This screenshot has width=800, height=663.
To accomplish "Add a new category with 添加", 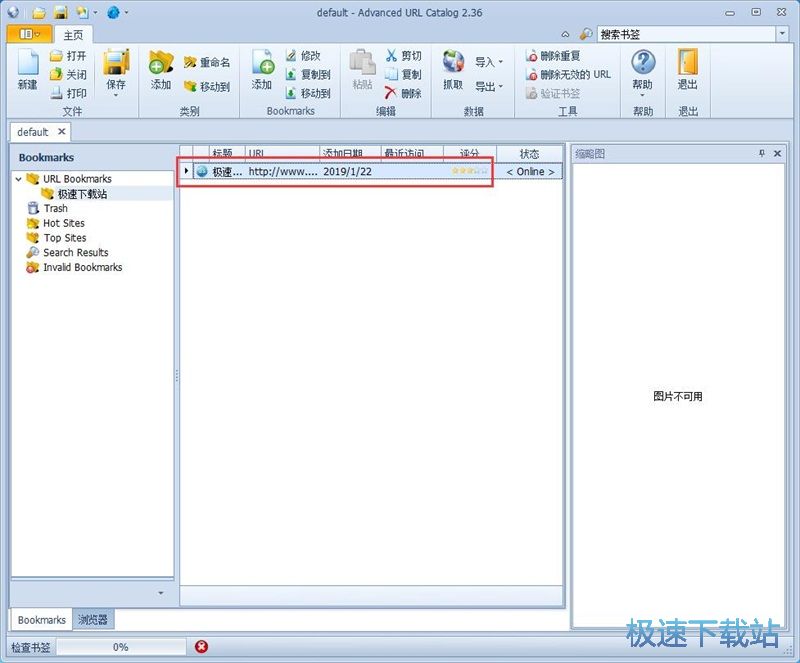I will (x=160, y=70).
